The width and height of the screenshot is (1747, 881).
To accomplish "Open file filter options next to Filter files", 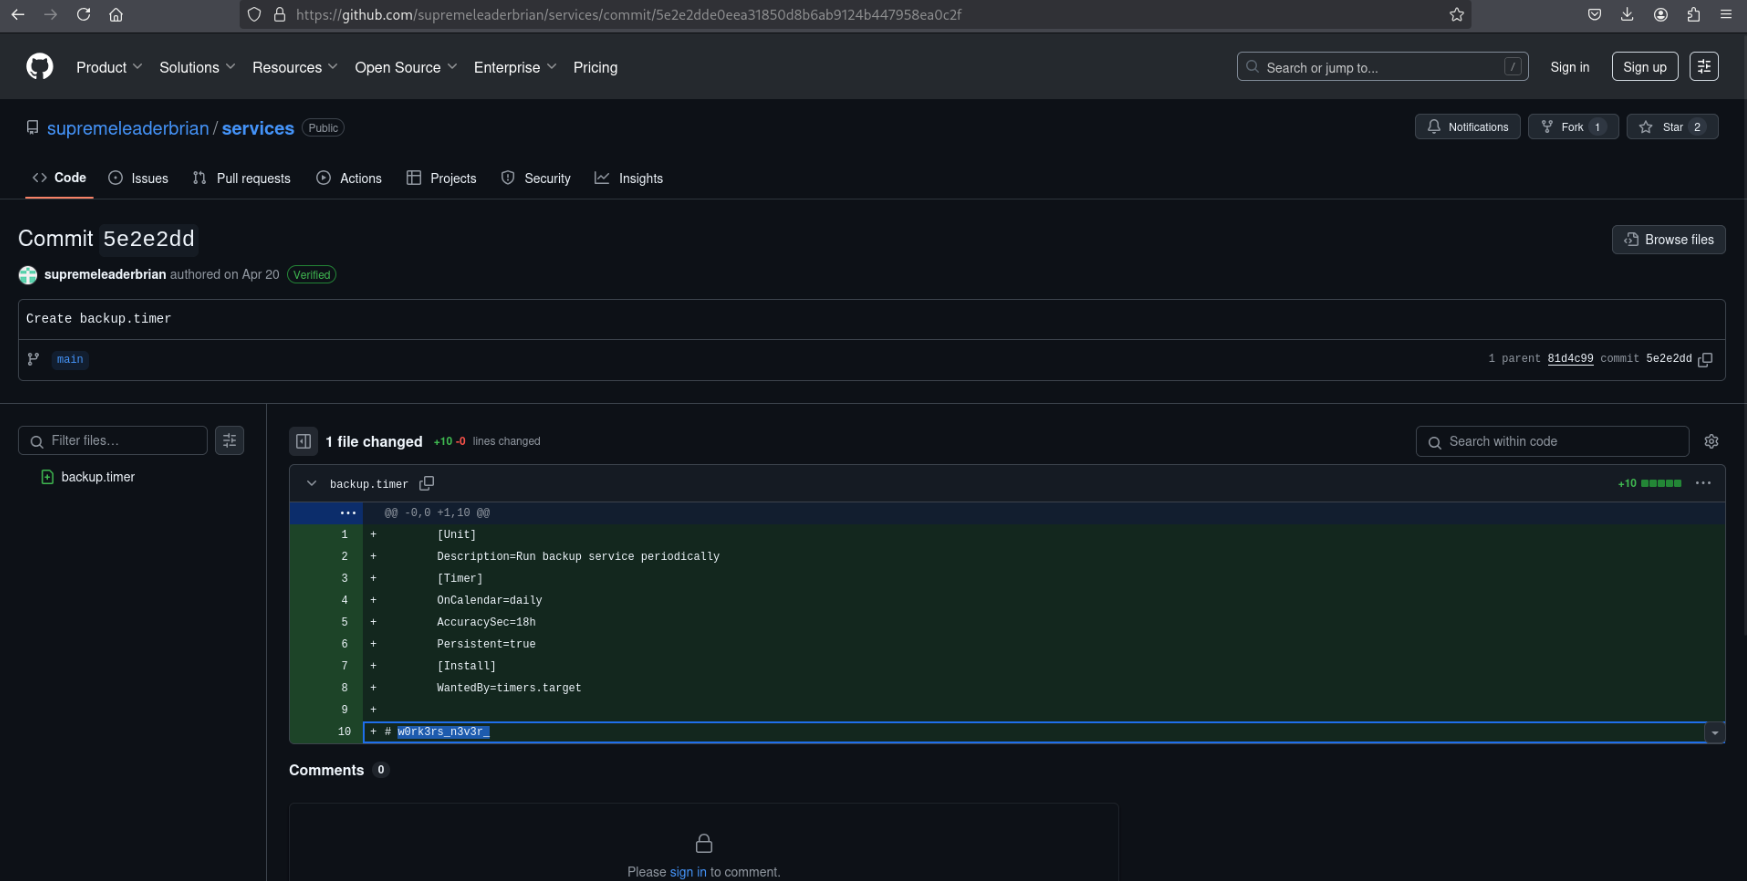I will pyautogui.click(x=230, y=440).
